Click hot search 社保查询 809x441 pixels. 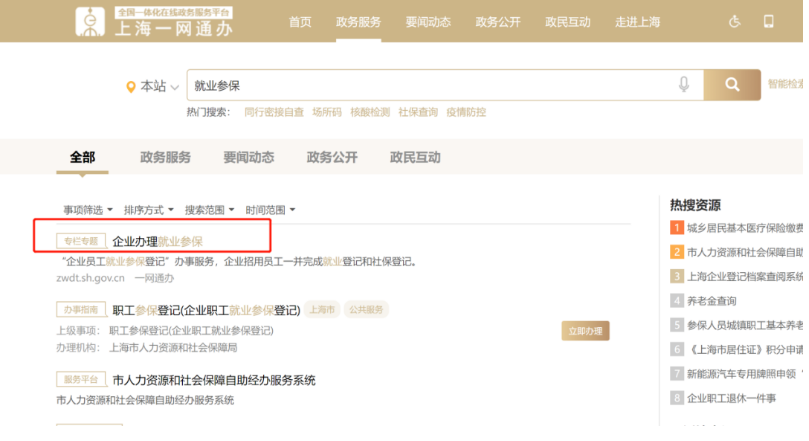click(418, 112)
